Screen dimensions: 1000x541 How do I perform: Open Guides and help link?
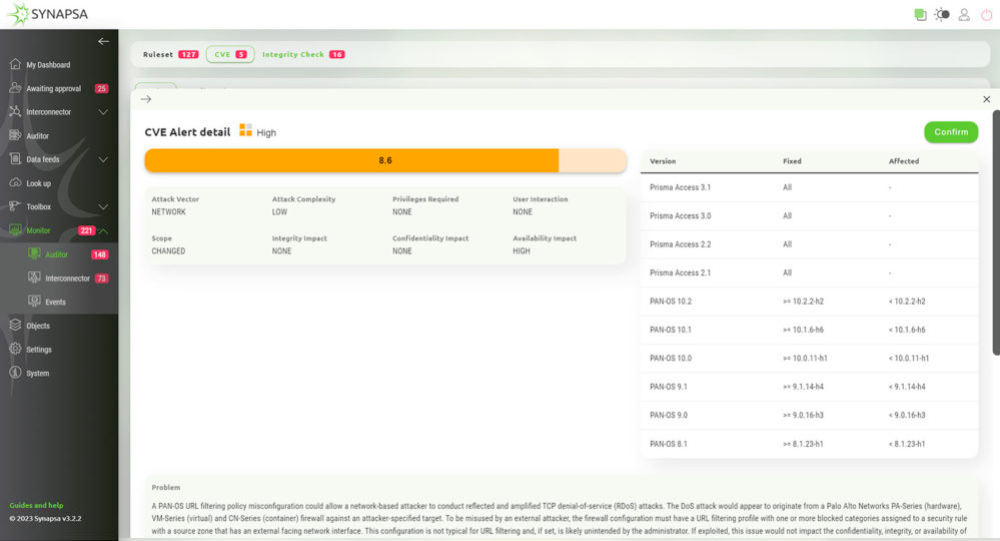[x=36, y=505]
